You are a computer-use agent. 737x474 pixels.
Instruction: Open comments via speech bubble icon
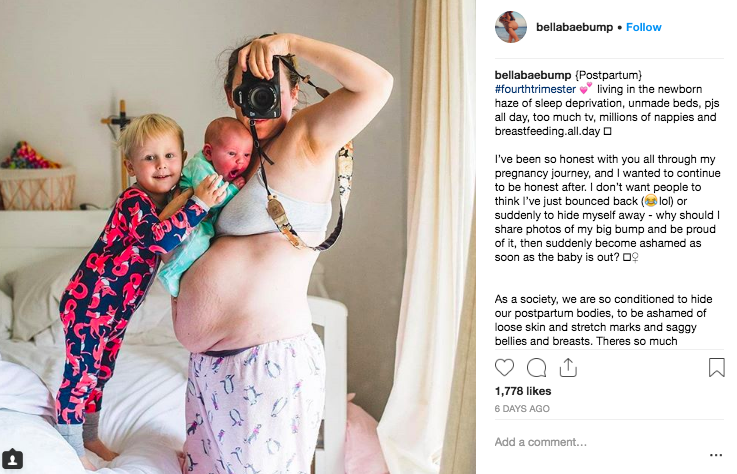pyautogui.click(x=536, y=368)
